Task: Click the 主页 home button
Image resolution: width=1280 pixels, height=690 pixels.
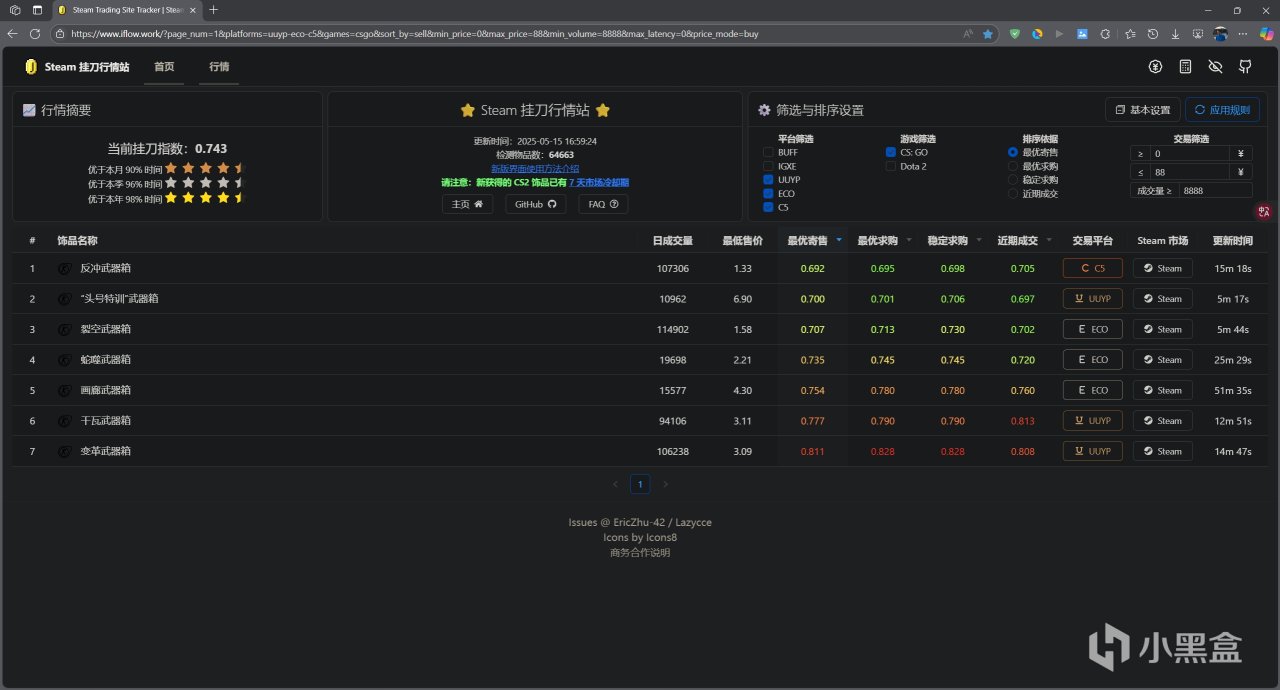Action: pyautogui.click(x=467, y=204)
